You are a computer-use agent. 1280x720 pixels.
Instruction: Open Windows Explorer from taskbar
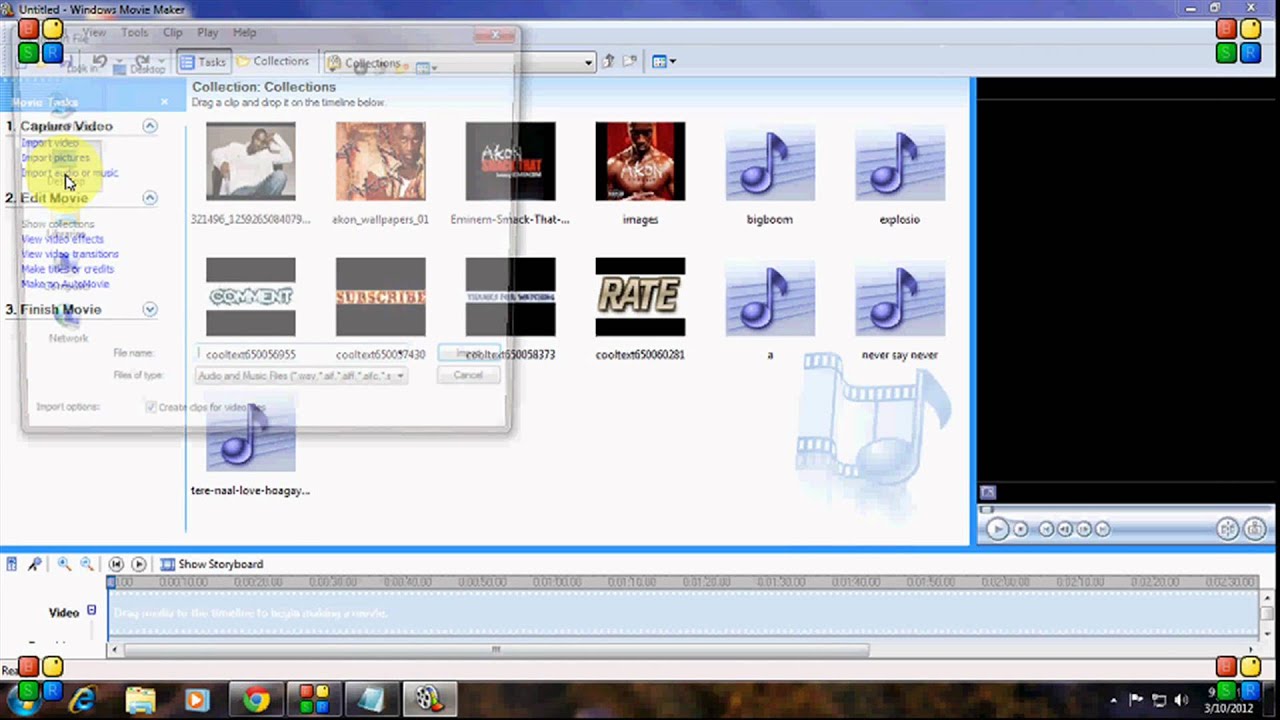pyautogui.click(x=141, y=699)
